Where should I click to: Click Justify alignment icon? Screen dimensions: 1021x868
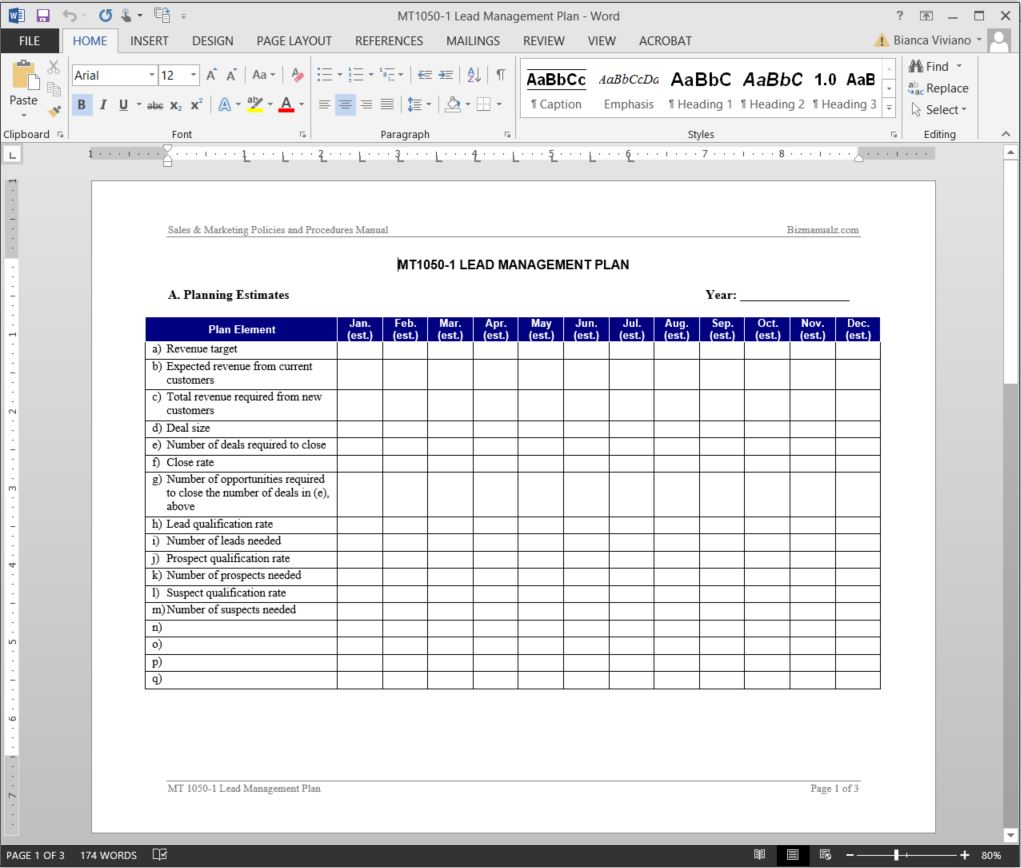point(387,104)
